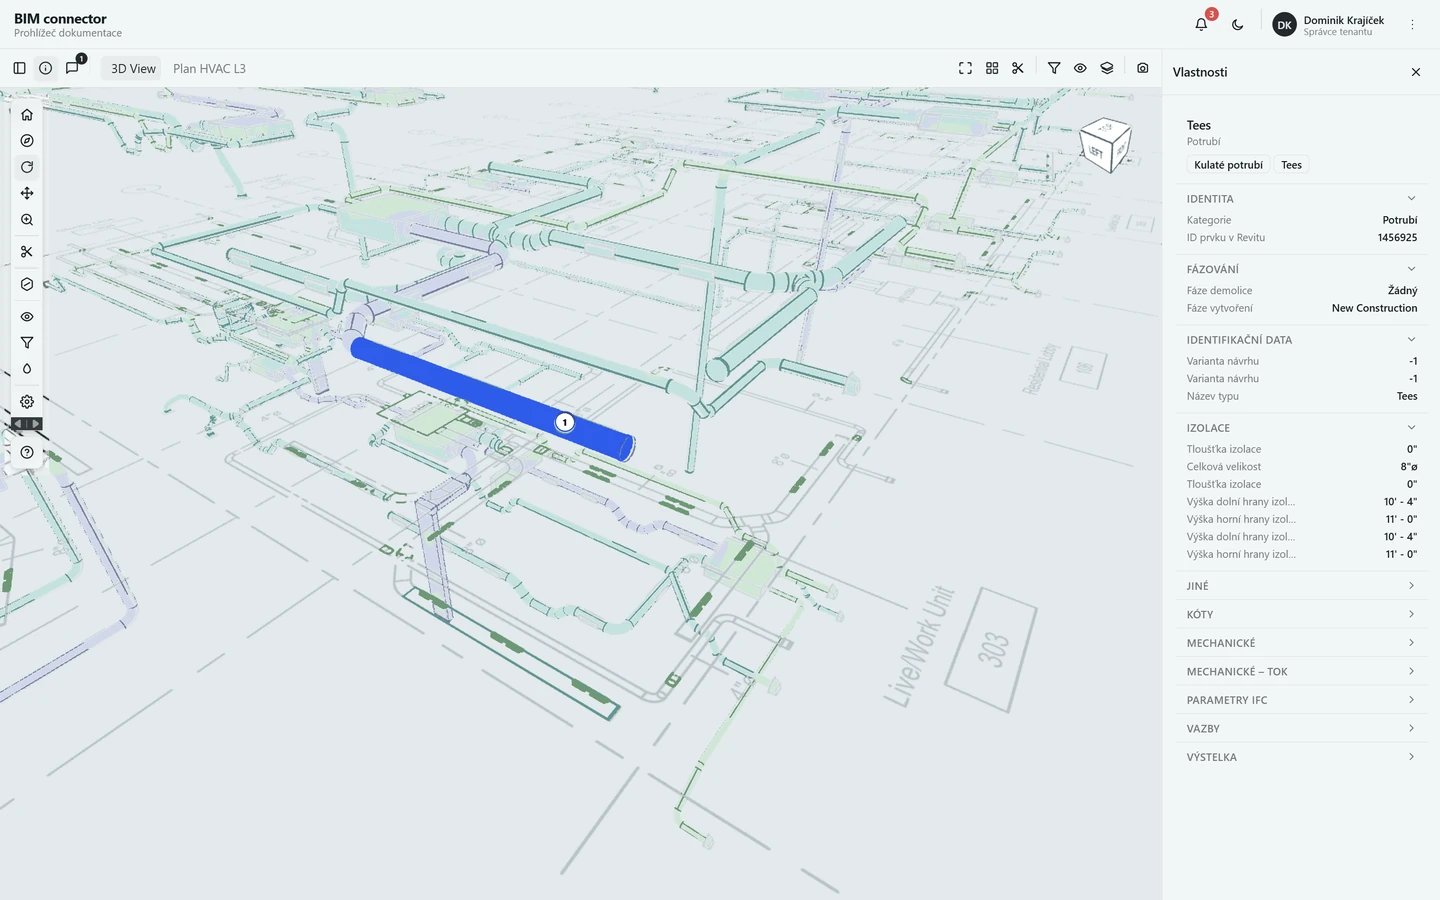Image resolution: width=1440 pixels, height=900 pixels.
Task: Open notifications bell
Action: (1202, 24)
